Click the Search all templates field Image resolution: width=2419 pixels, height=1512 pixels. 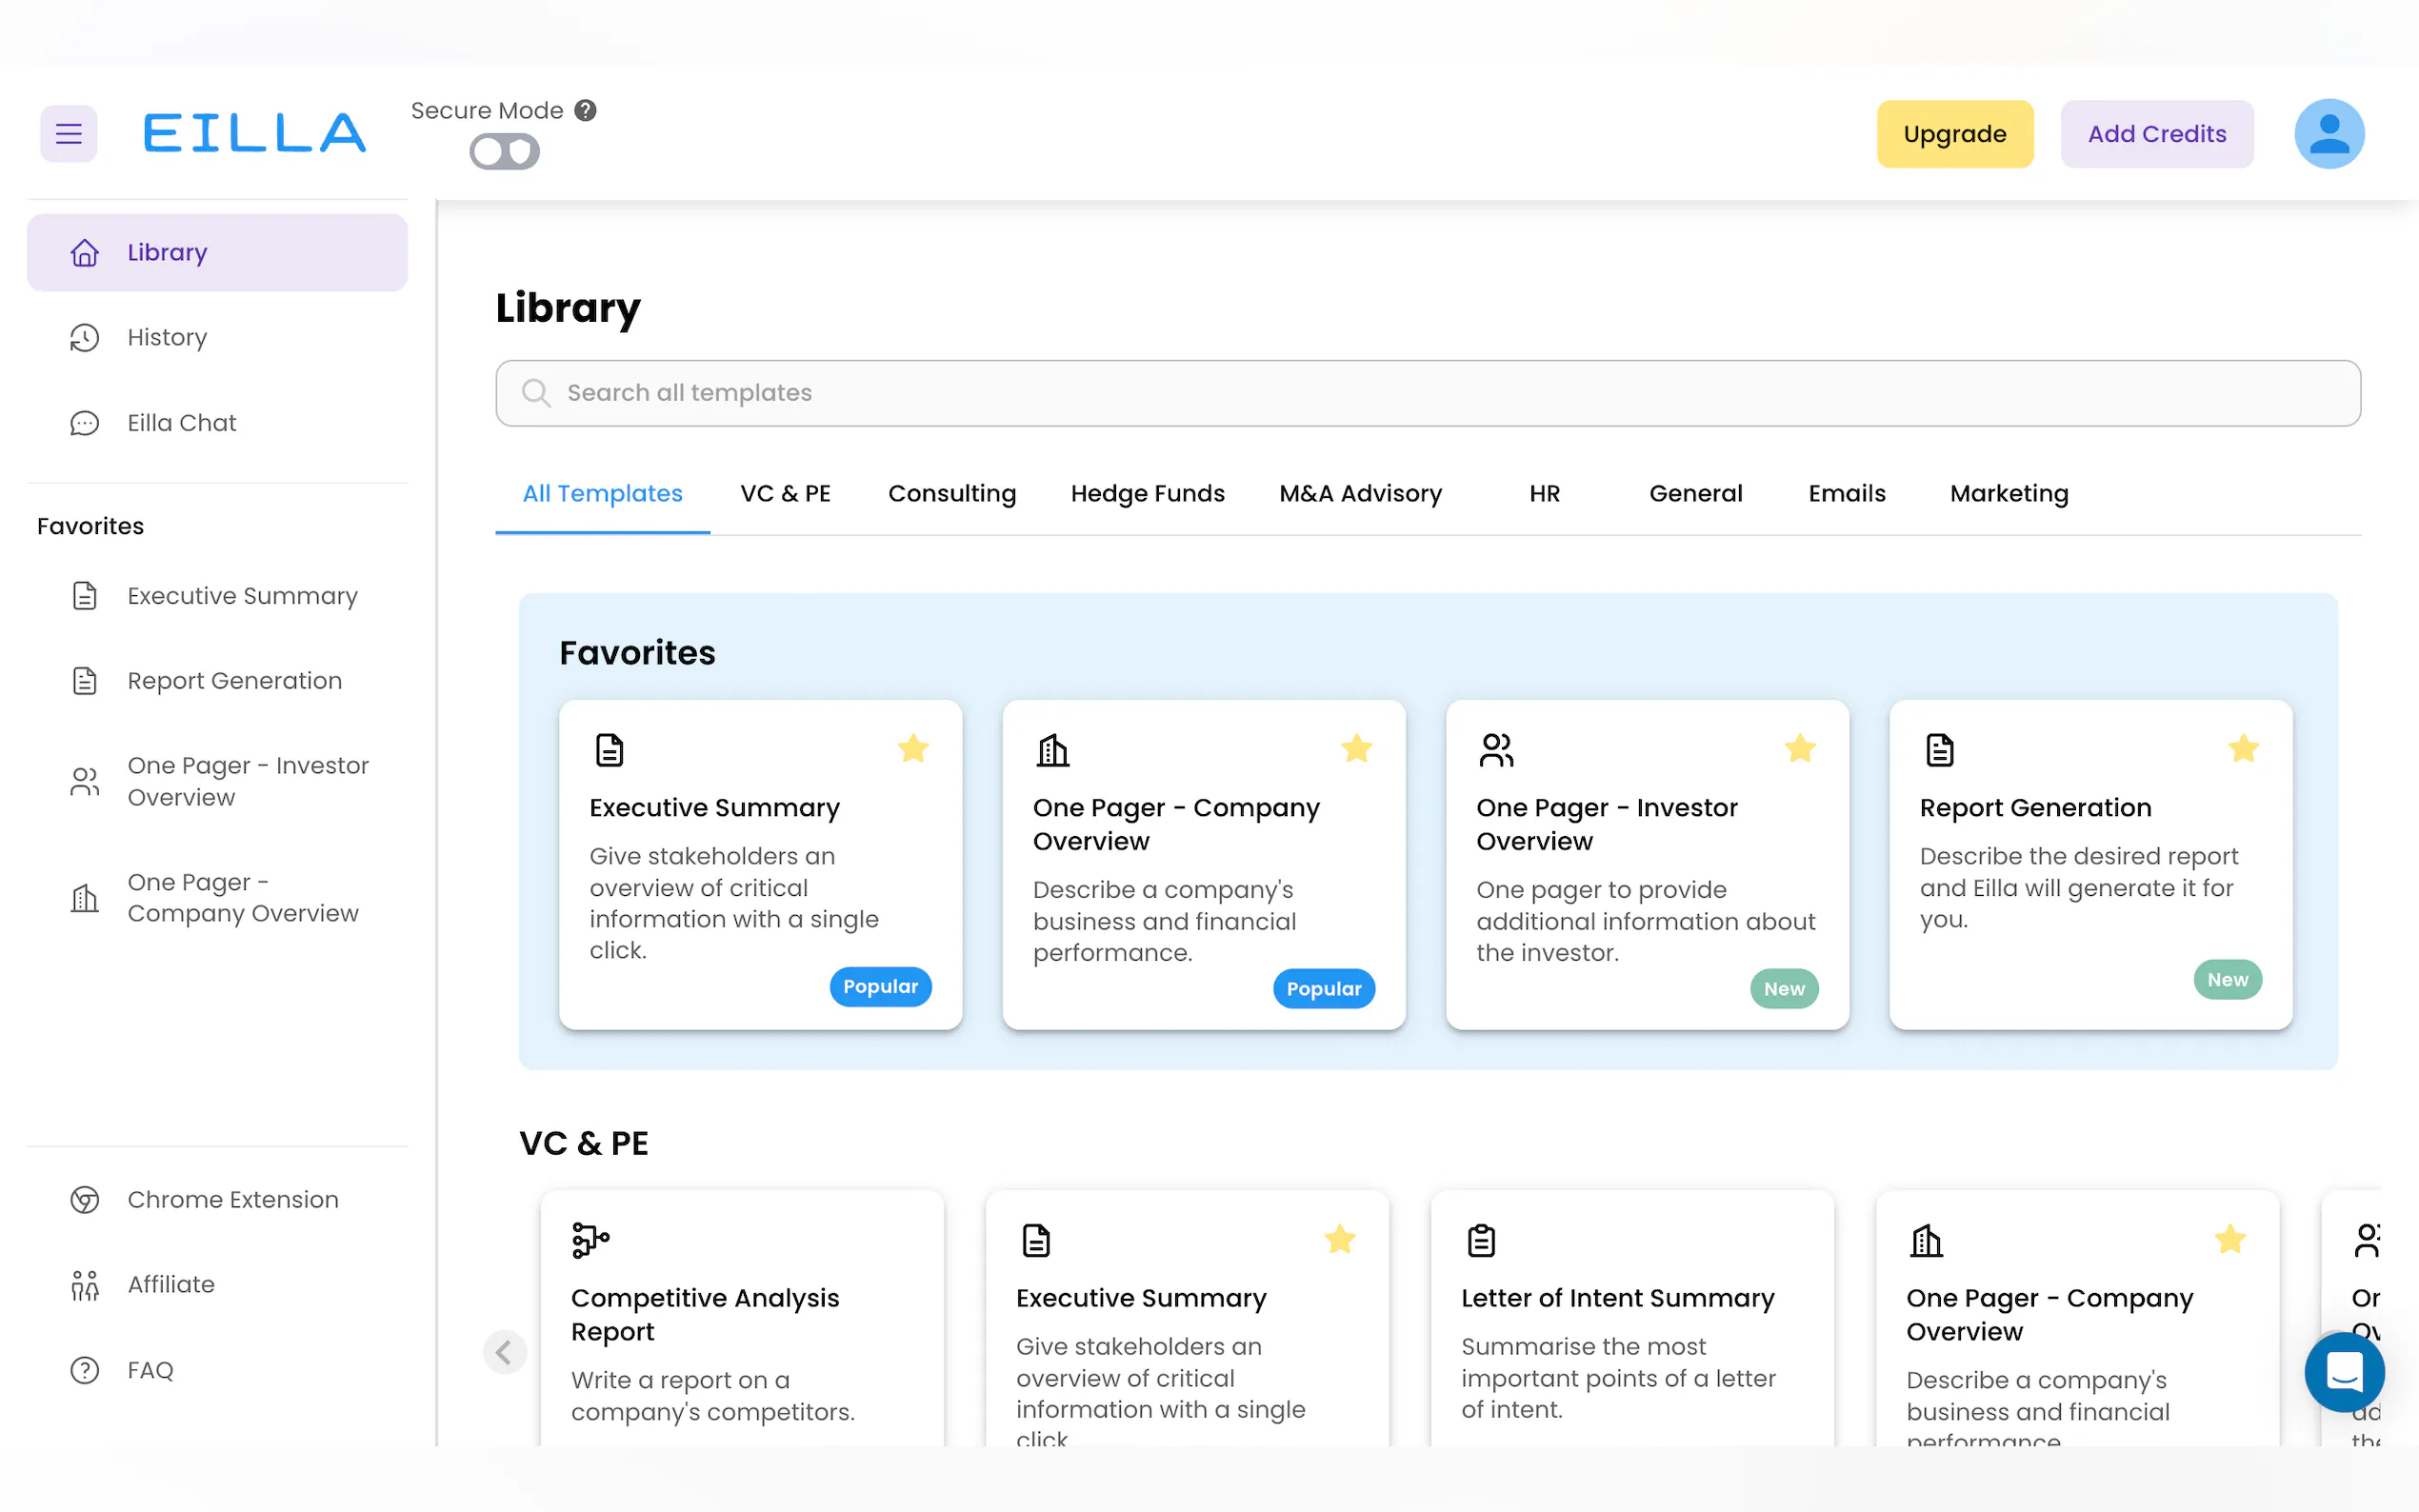pos(1427,393)
